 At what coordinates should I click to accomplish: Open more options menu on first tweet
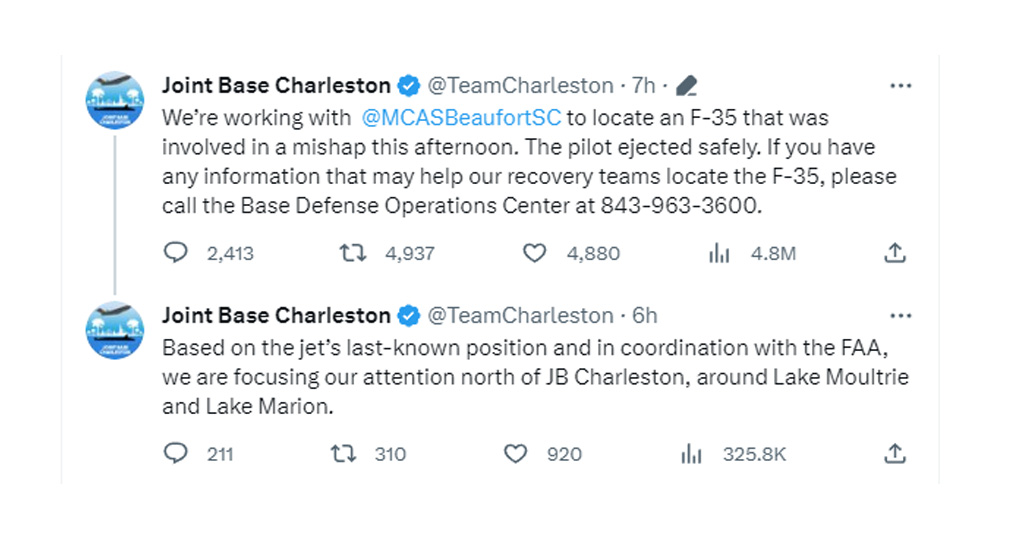pos(901,86)
